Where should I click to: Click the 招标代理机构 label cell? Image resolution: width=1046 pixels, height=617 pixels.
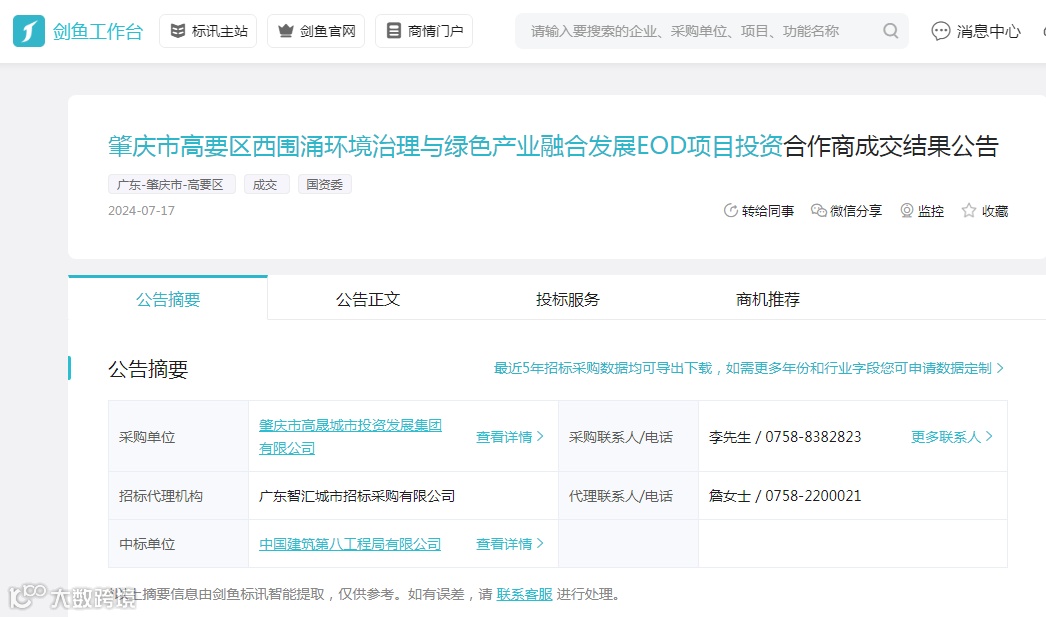tap(178, 496)
